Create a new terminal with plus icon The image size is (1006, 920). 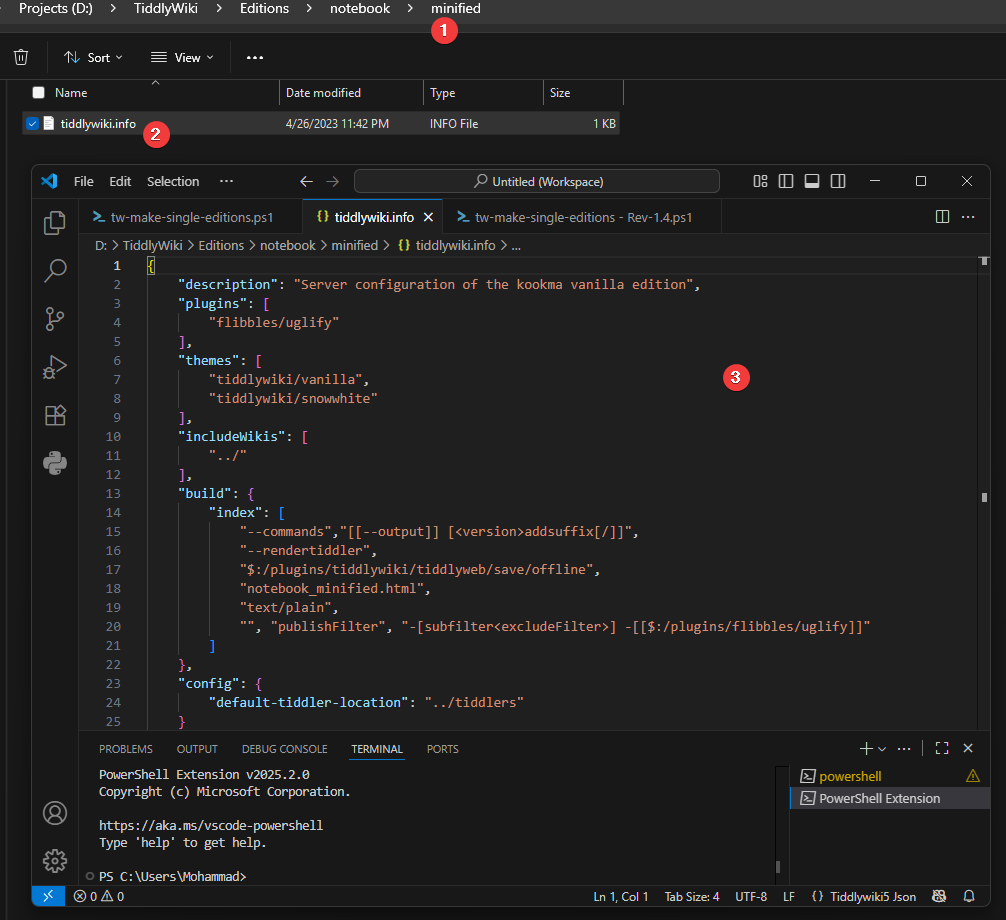click(866, 748)
